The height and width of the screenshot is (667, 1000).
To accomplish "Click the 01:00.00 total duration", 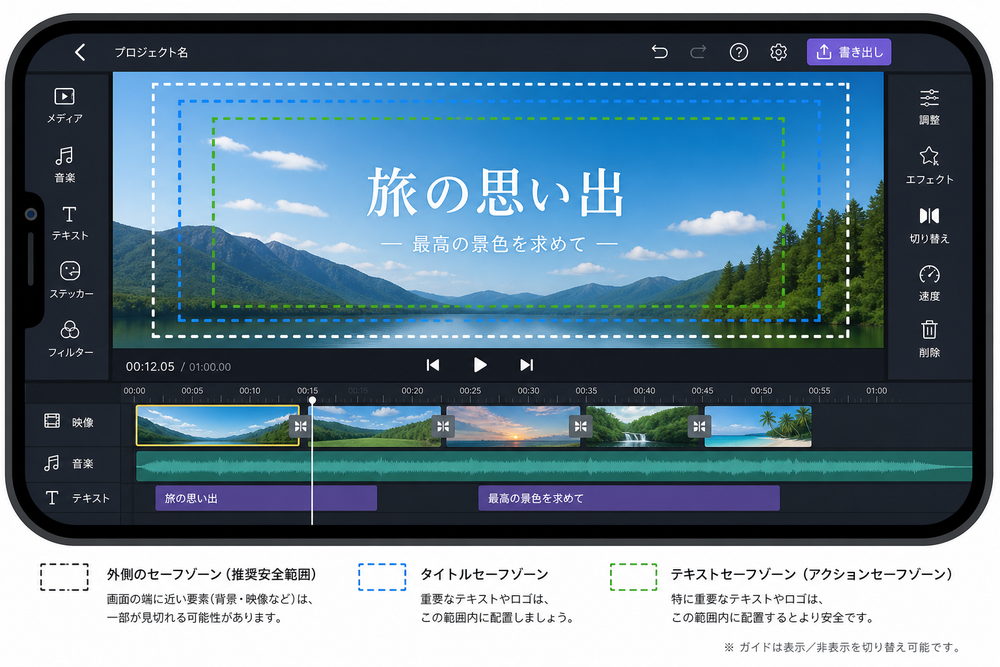I will [x=210, y=367].
